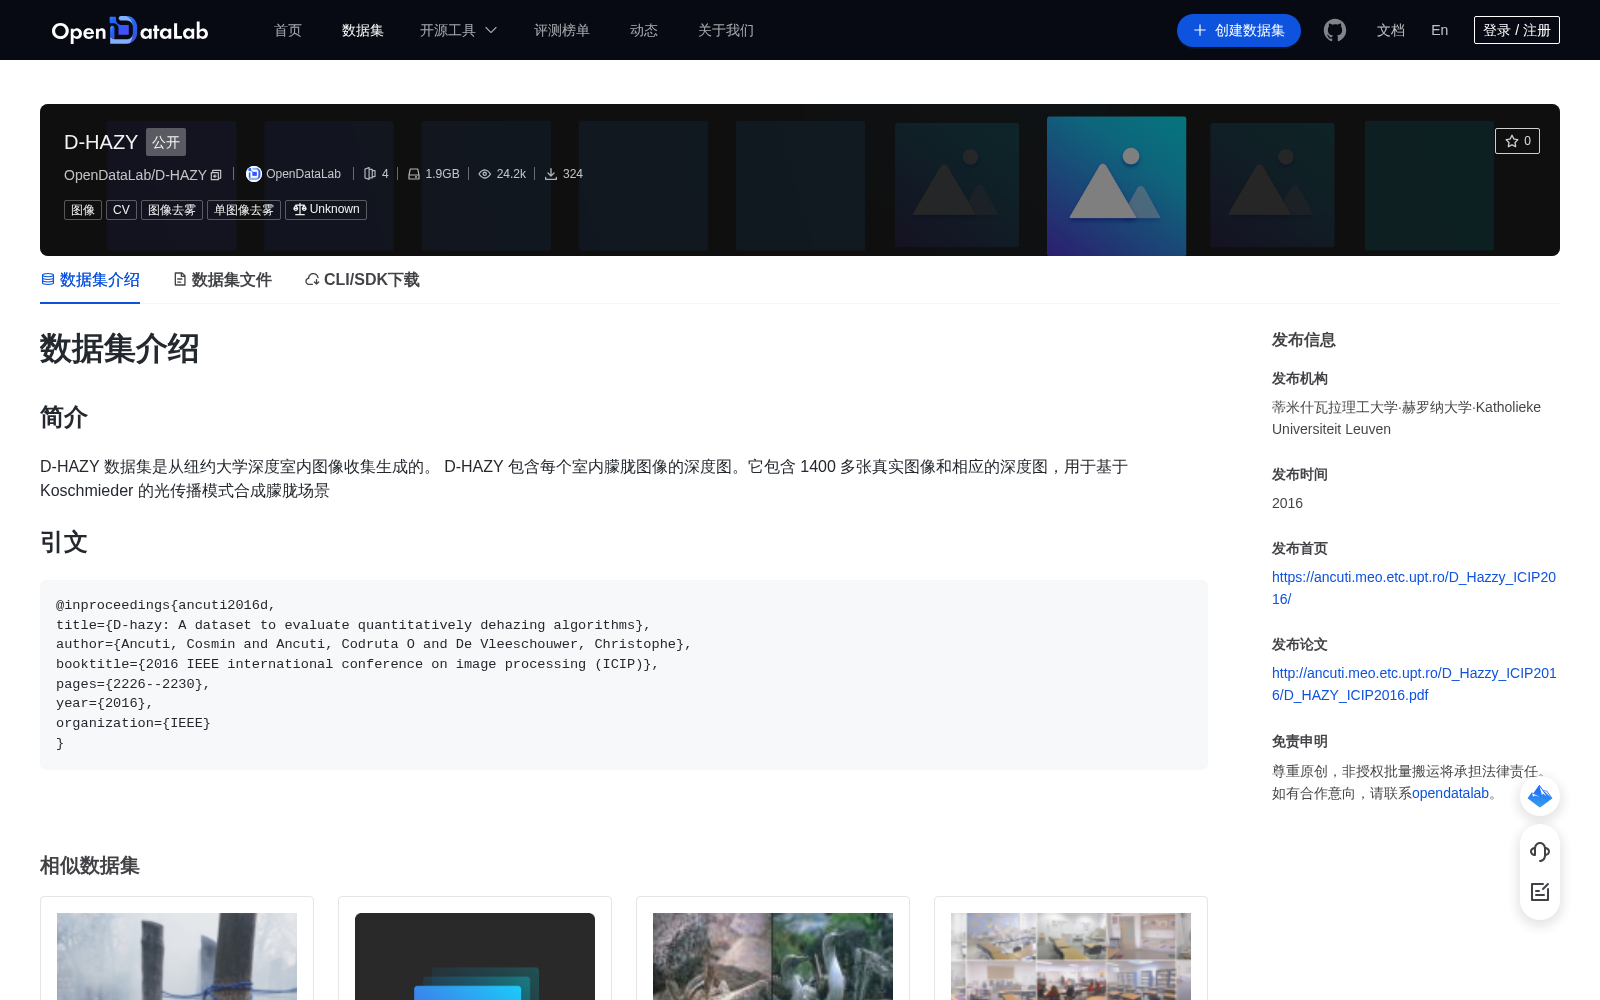Click the OpenDataLab logo
Viewport: 1600px width, 1000px height.
[x=130, y=30]
